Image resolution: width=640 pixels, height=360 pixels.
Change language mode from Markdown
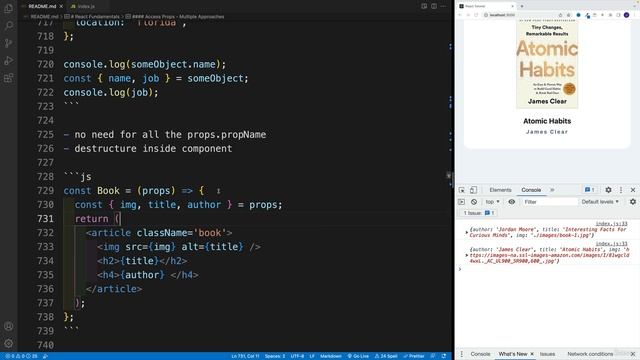[x=331, y=356]
